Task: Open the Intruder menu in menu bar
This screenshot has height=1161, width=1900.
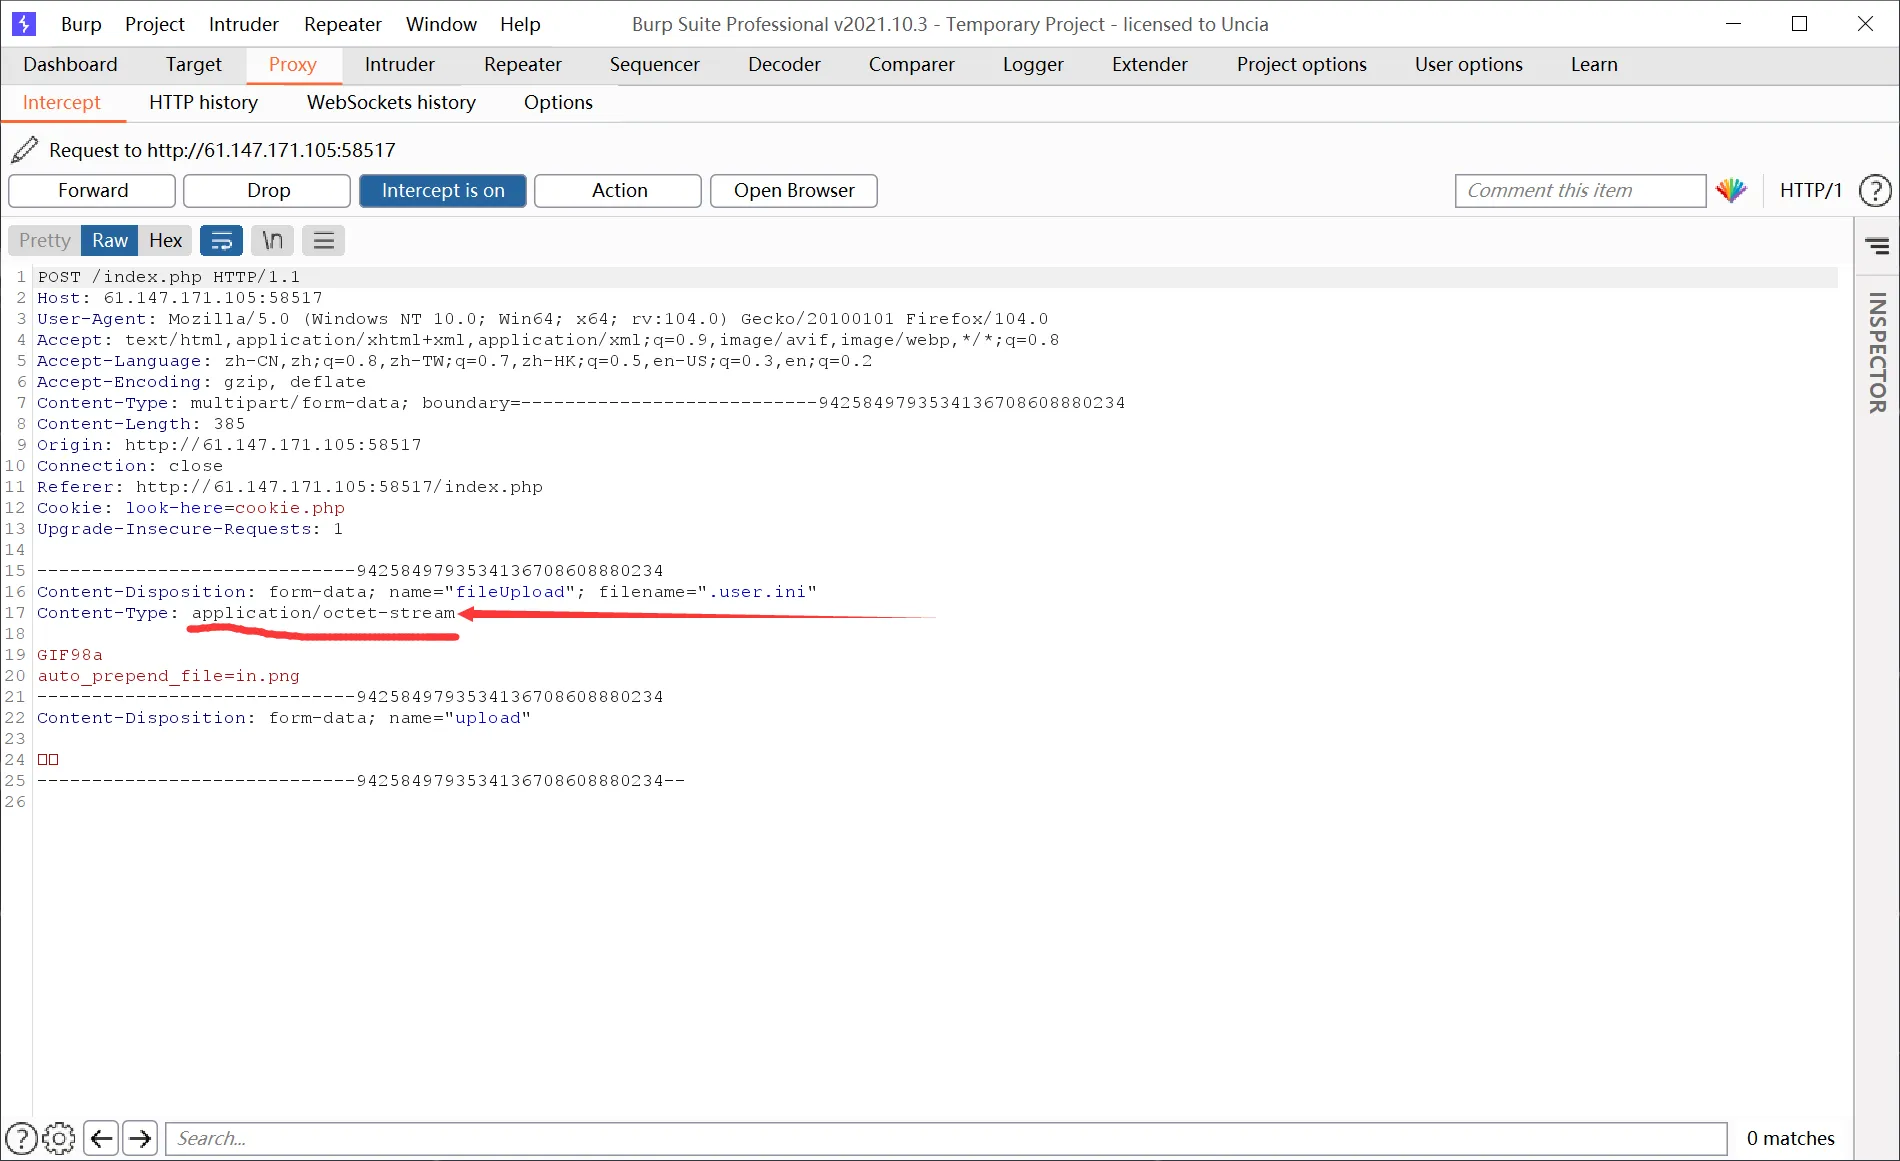Action: point(244,24)
